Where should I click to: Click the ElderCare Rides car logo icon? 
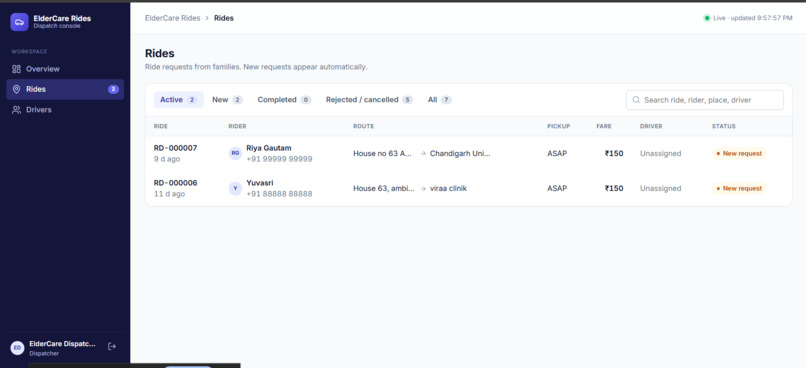point(19,22)
